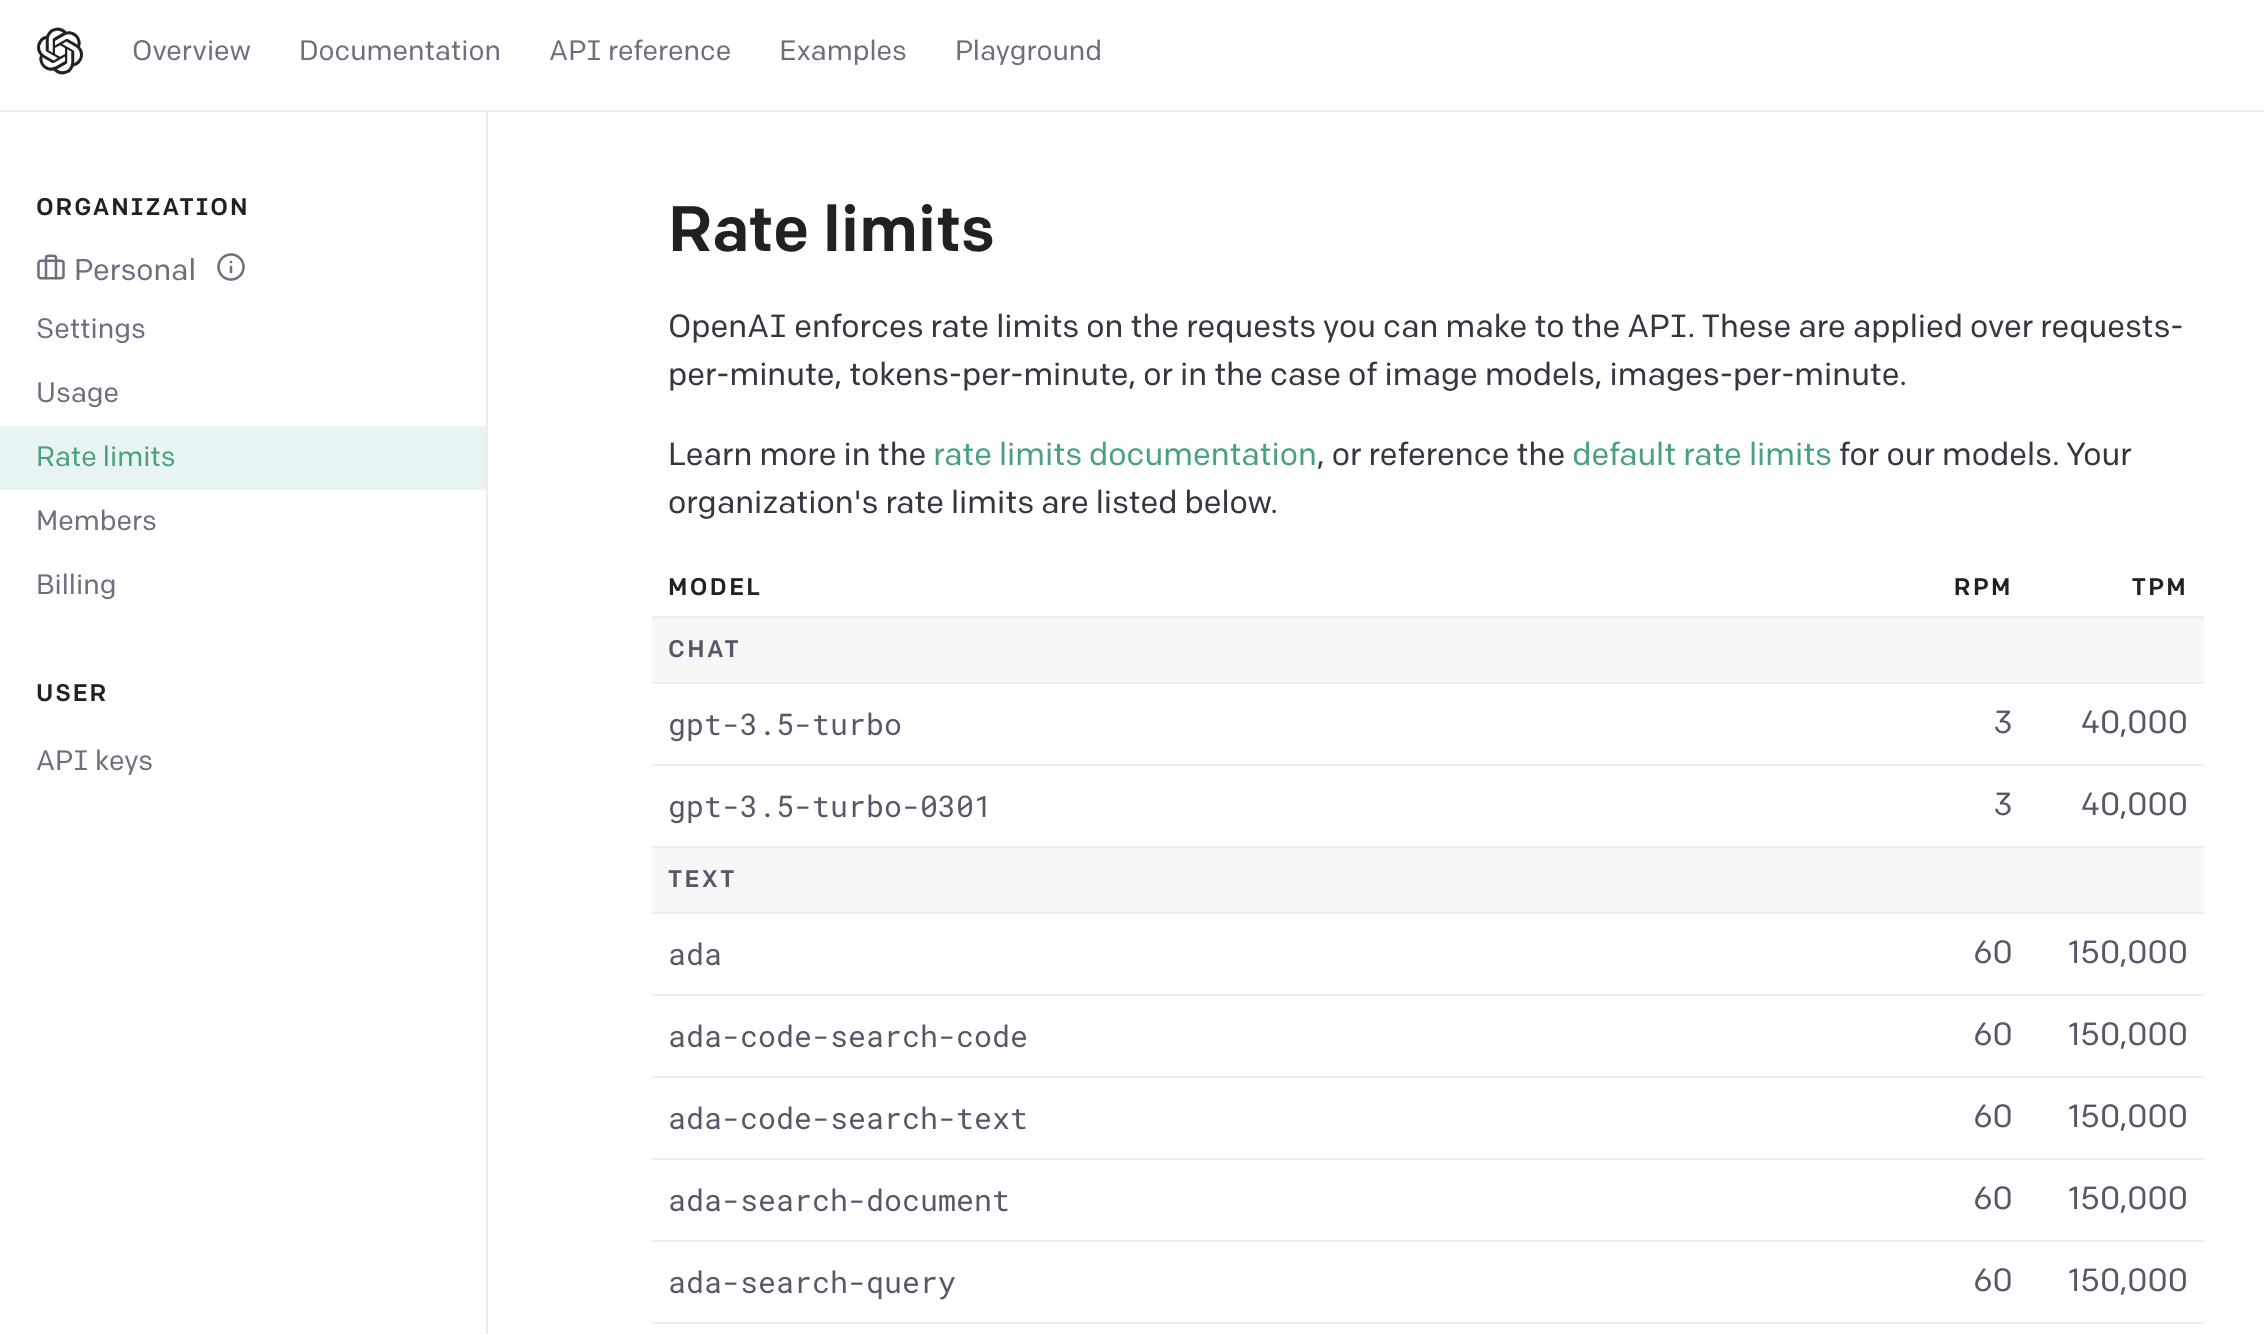Screen dimensions: 2264x1334
Task: Select the Personal organization entry
Action: click(x=134, y=270)
